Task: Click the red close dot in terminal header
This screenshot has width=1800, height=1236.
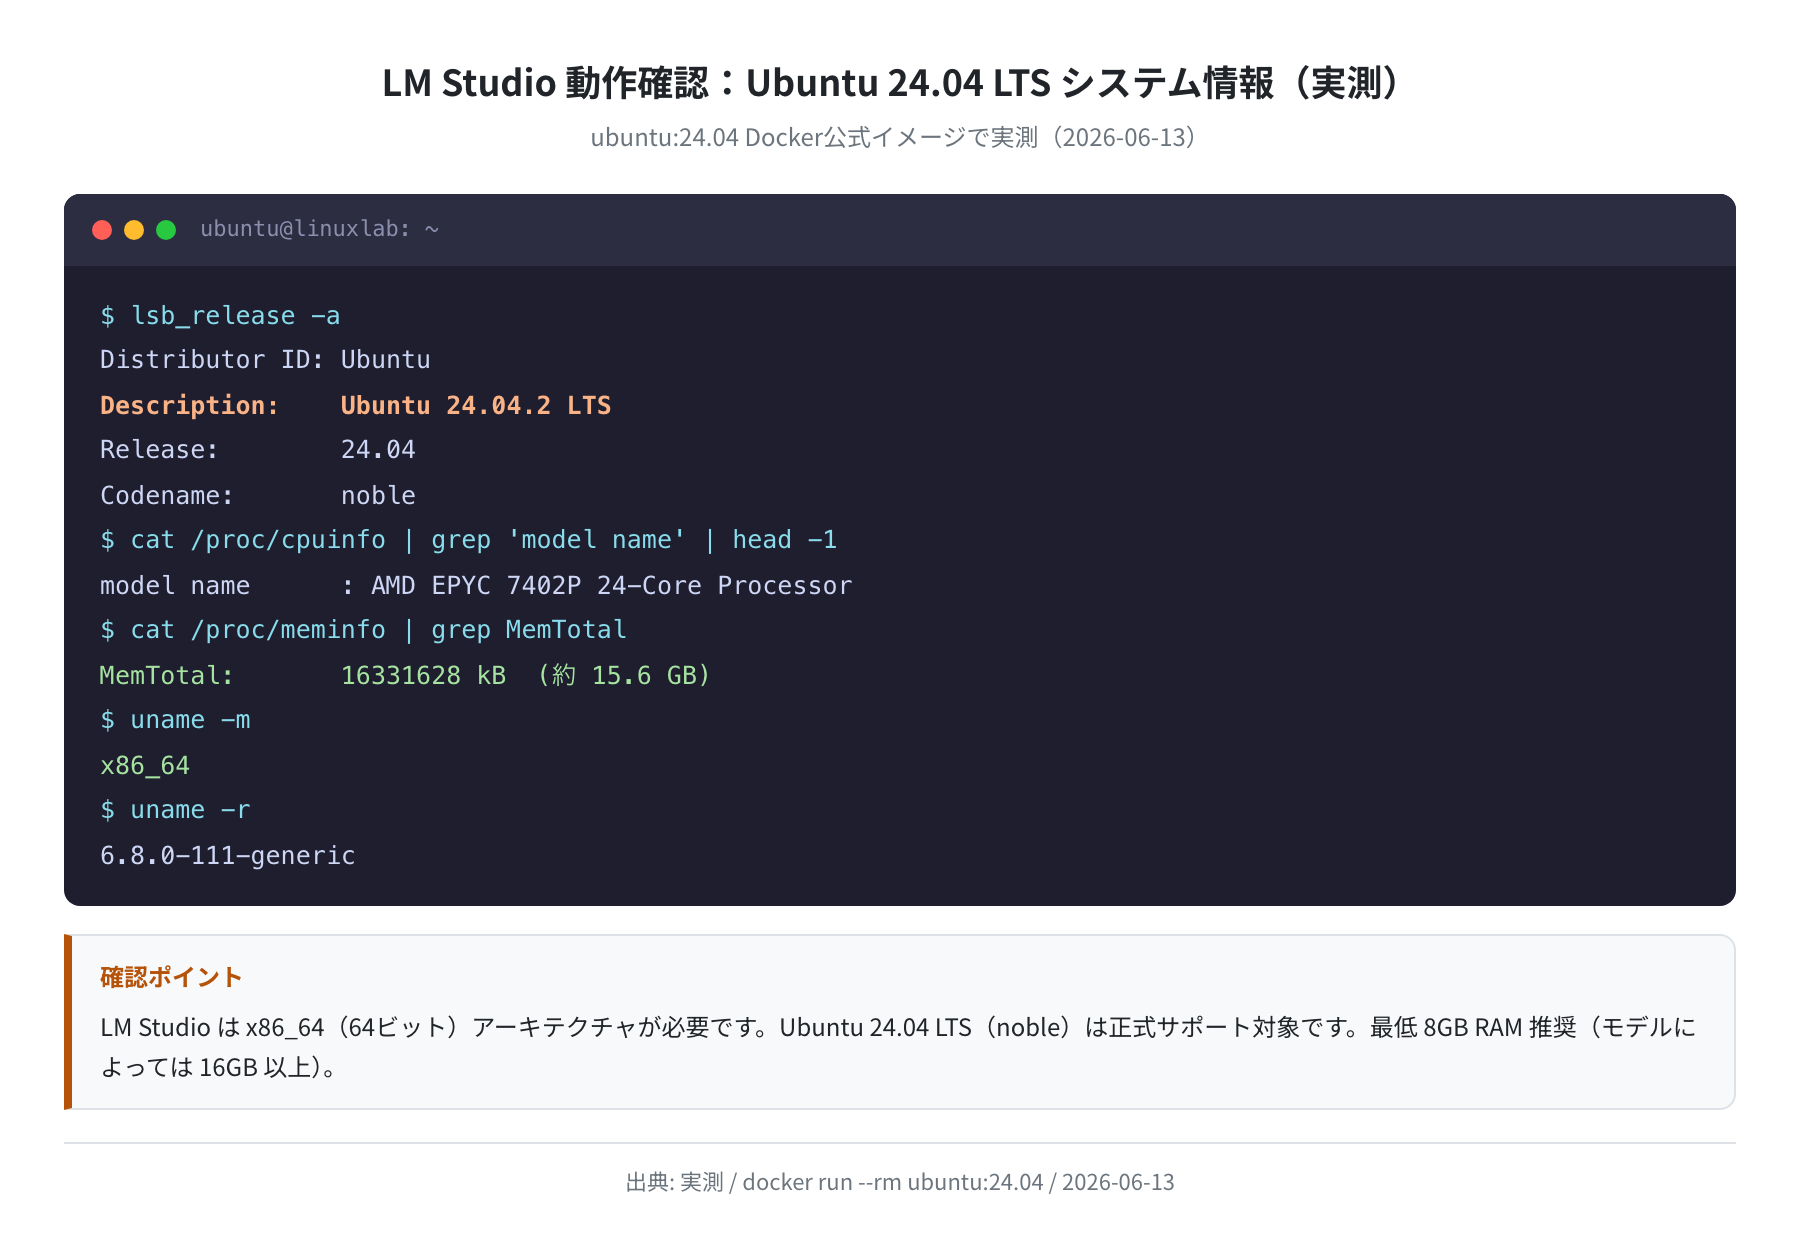Action: click(102, 230)
